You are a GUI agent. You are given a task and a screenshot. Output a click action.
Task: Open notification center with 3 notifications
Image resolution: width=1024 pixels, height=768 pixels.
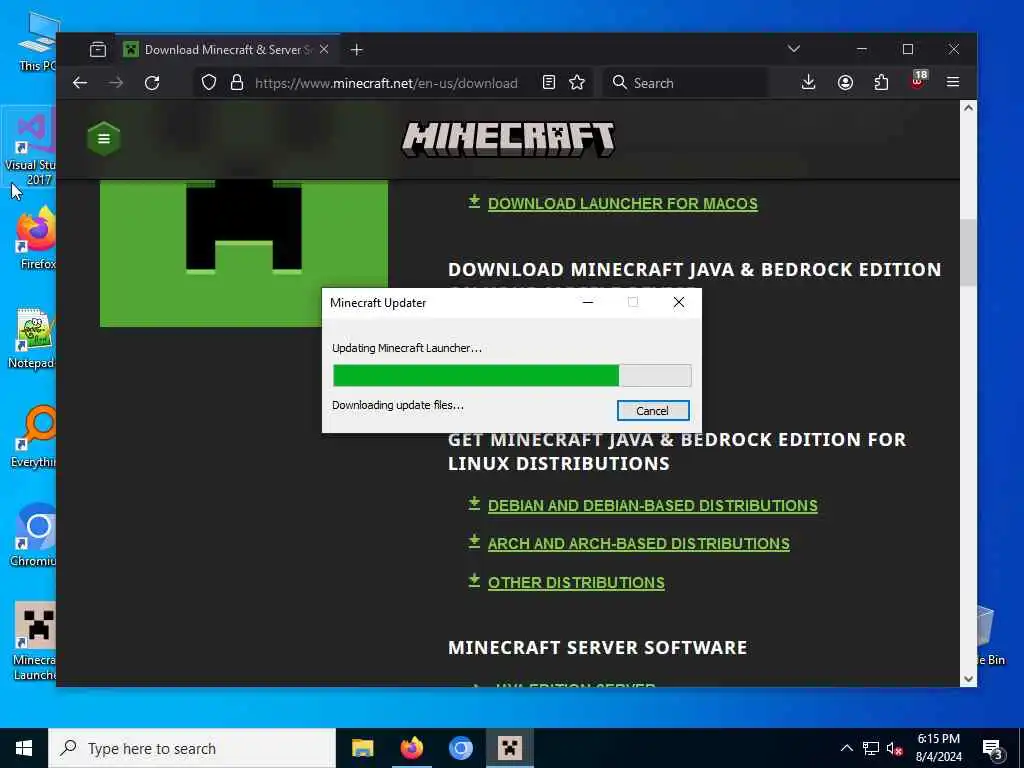coord(993,748)
